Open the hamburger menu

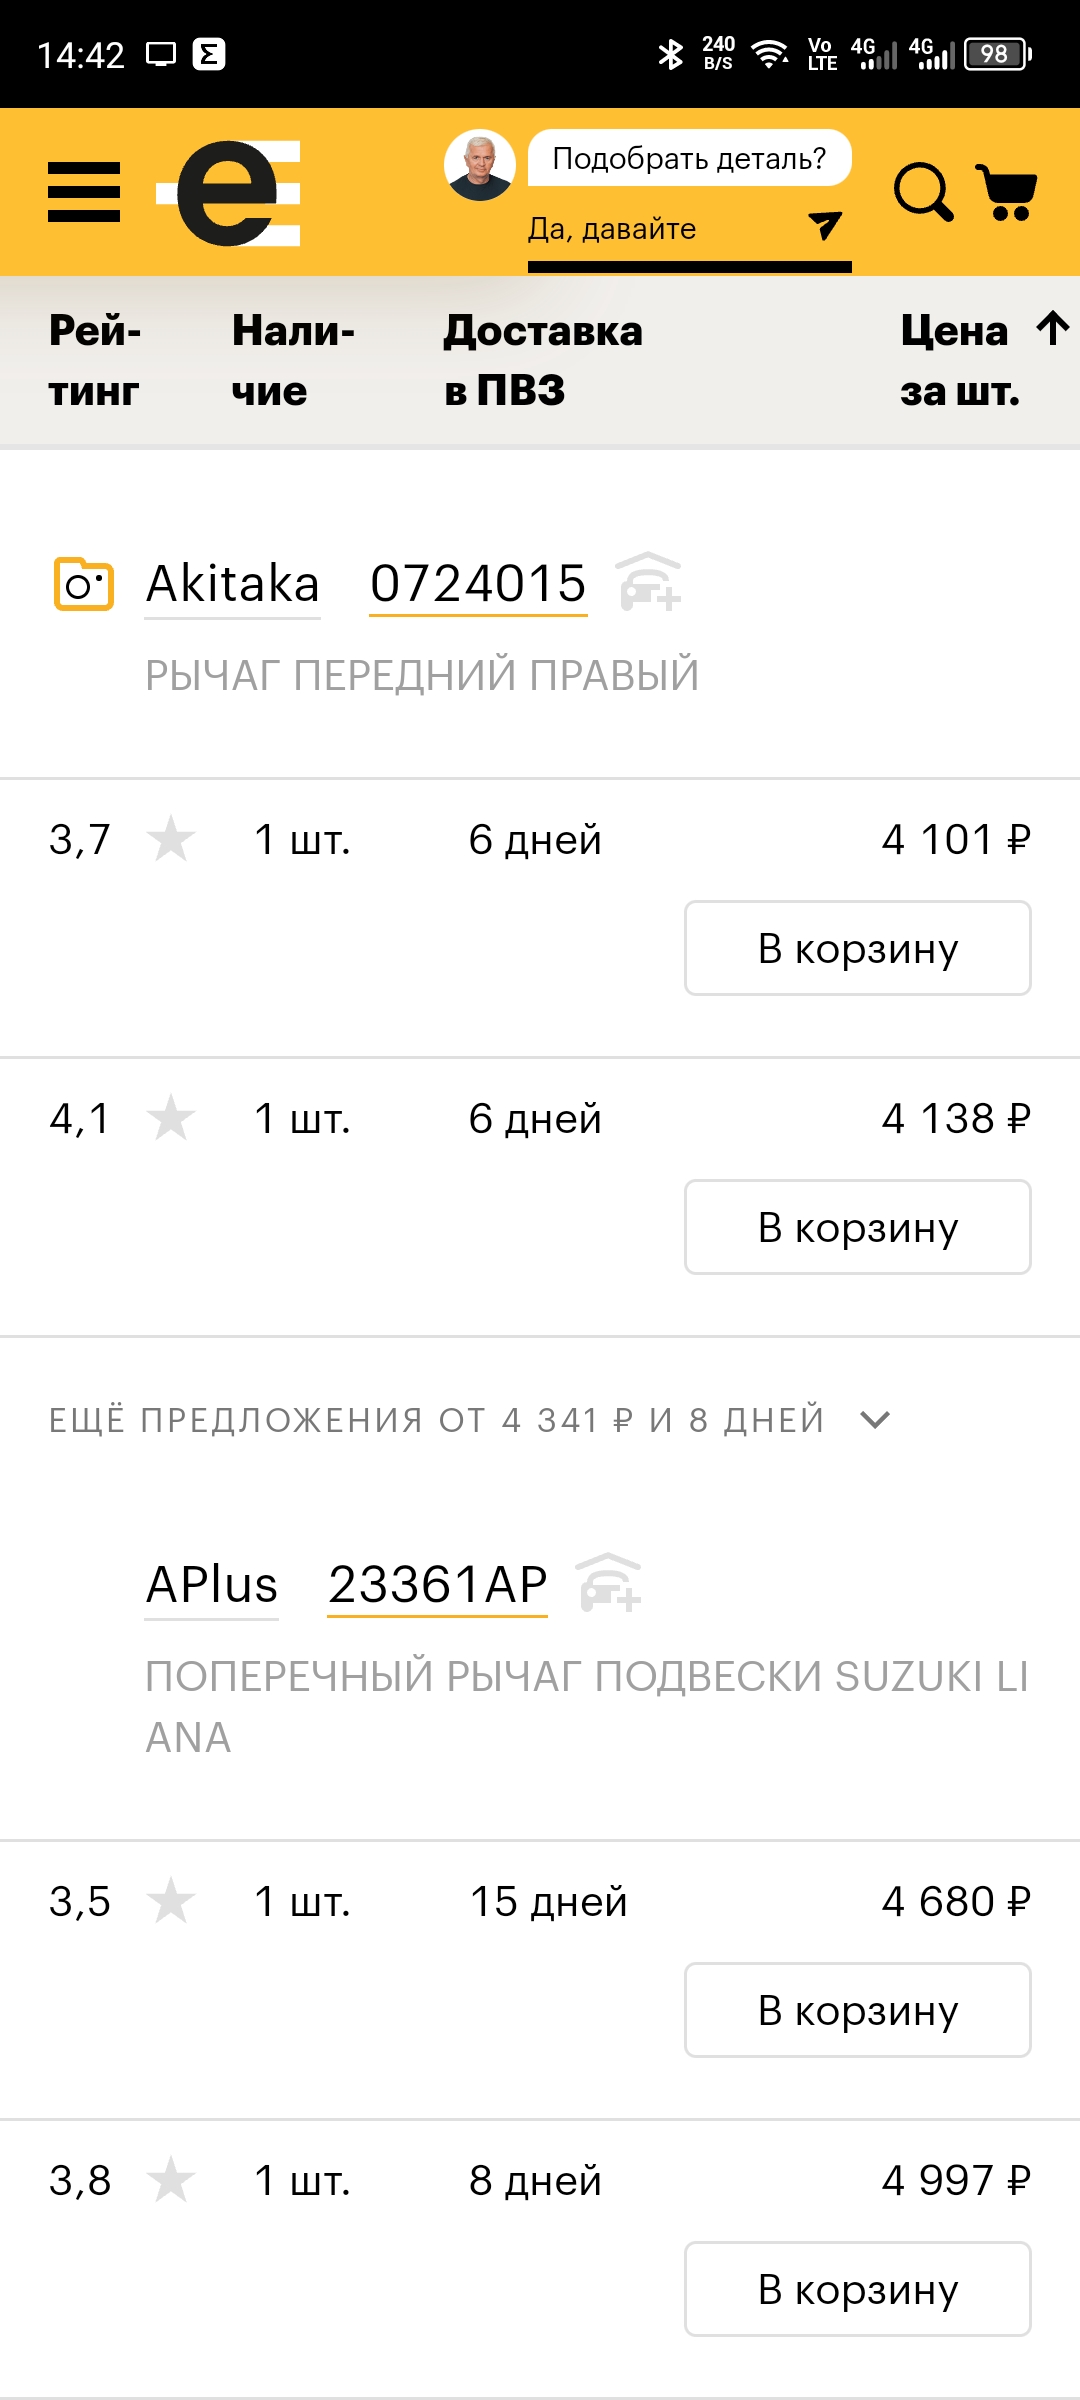click(84, 192)
